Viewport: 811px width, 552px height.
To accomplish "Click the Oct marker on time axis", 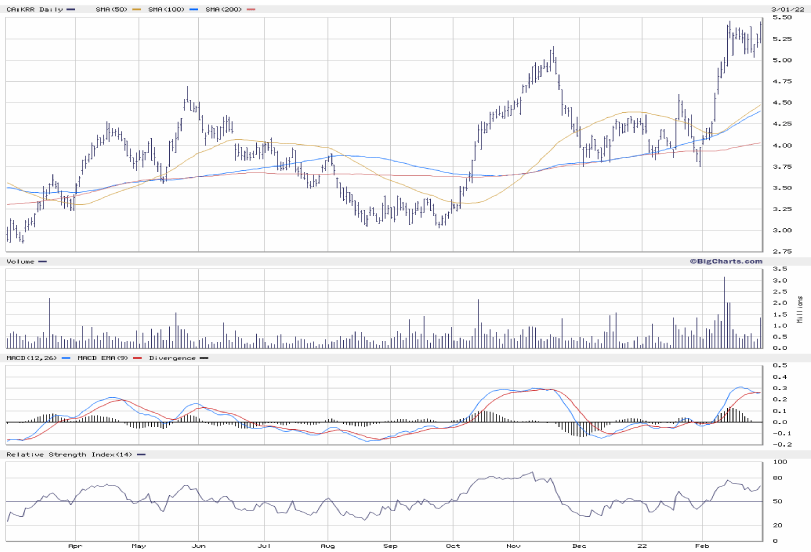I will (452, 547).
